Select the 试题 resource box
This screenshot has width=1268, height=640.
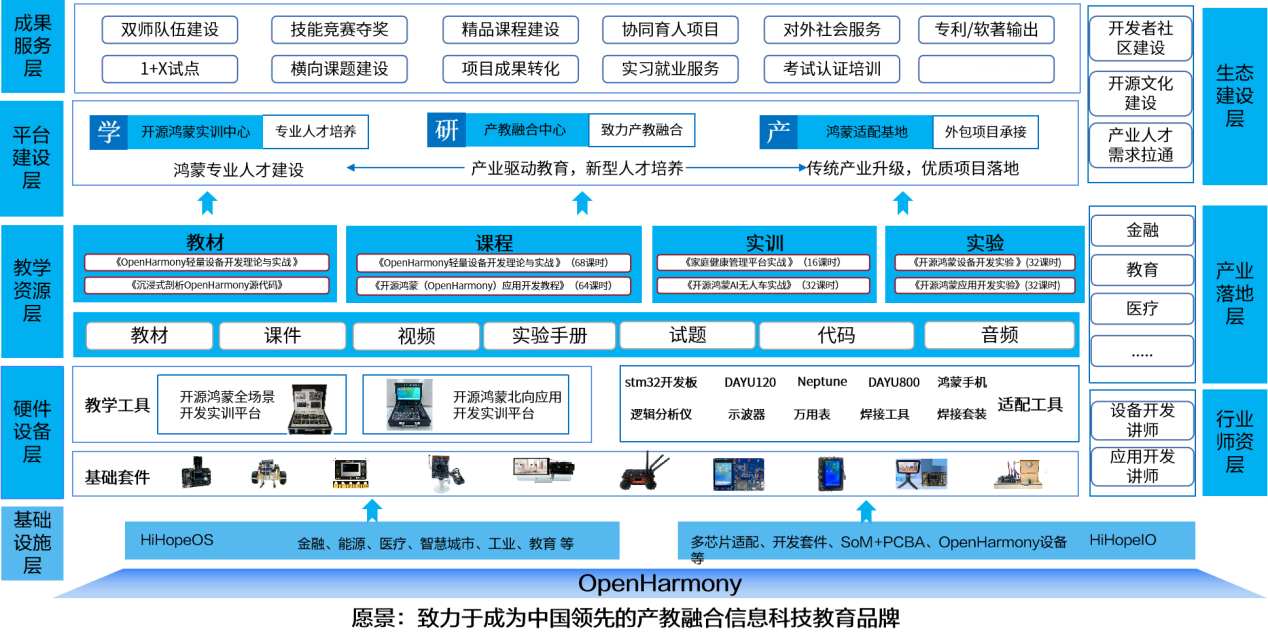pyautogui.click(x=687, y=336)
